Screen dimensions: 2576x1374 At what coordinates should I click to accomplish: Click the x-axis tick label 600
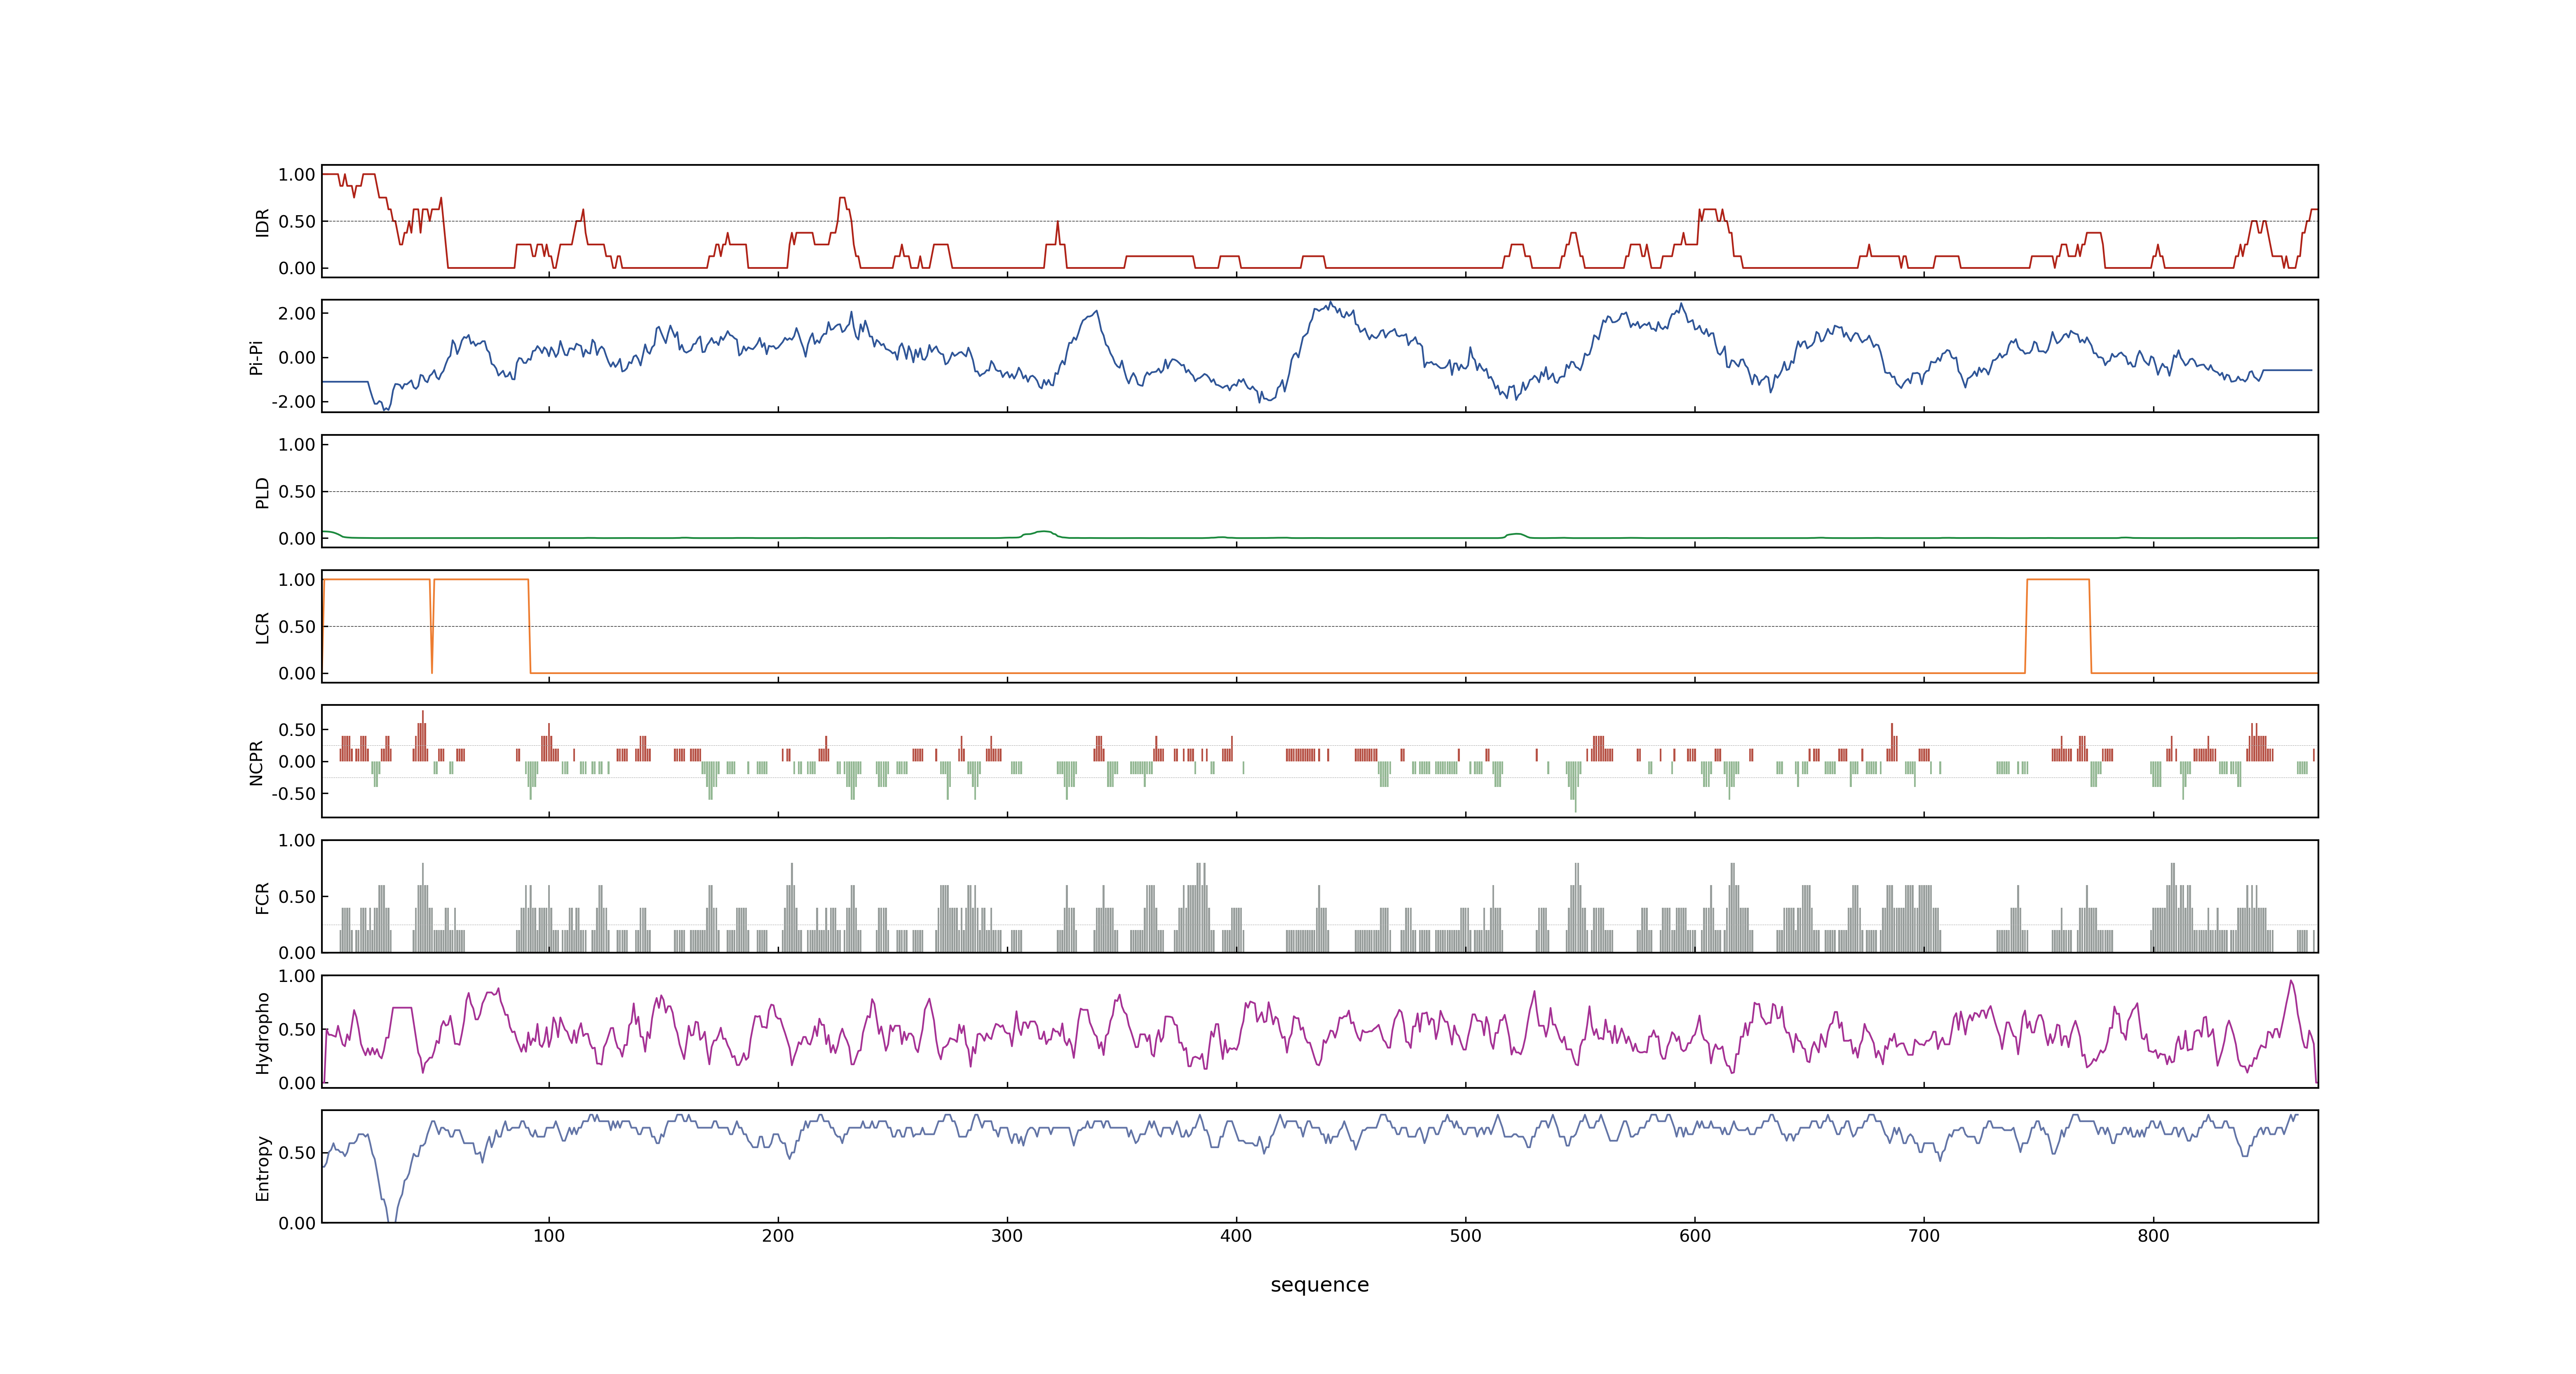[1695, 1236]
